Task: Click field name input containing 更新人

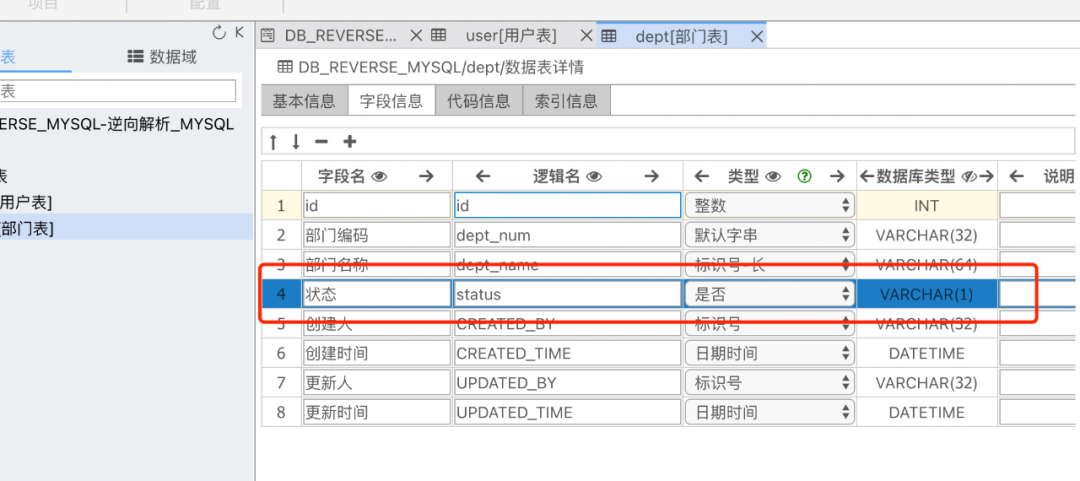Action: [377, 383]
